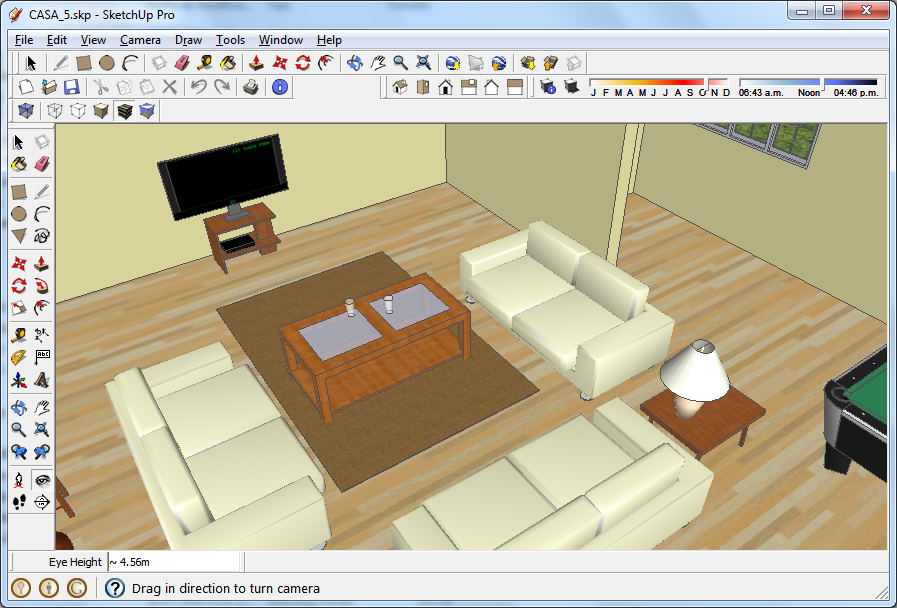897x608 pixels.
Task: Open Shadow Settings icon
Action: (547, 87)
